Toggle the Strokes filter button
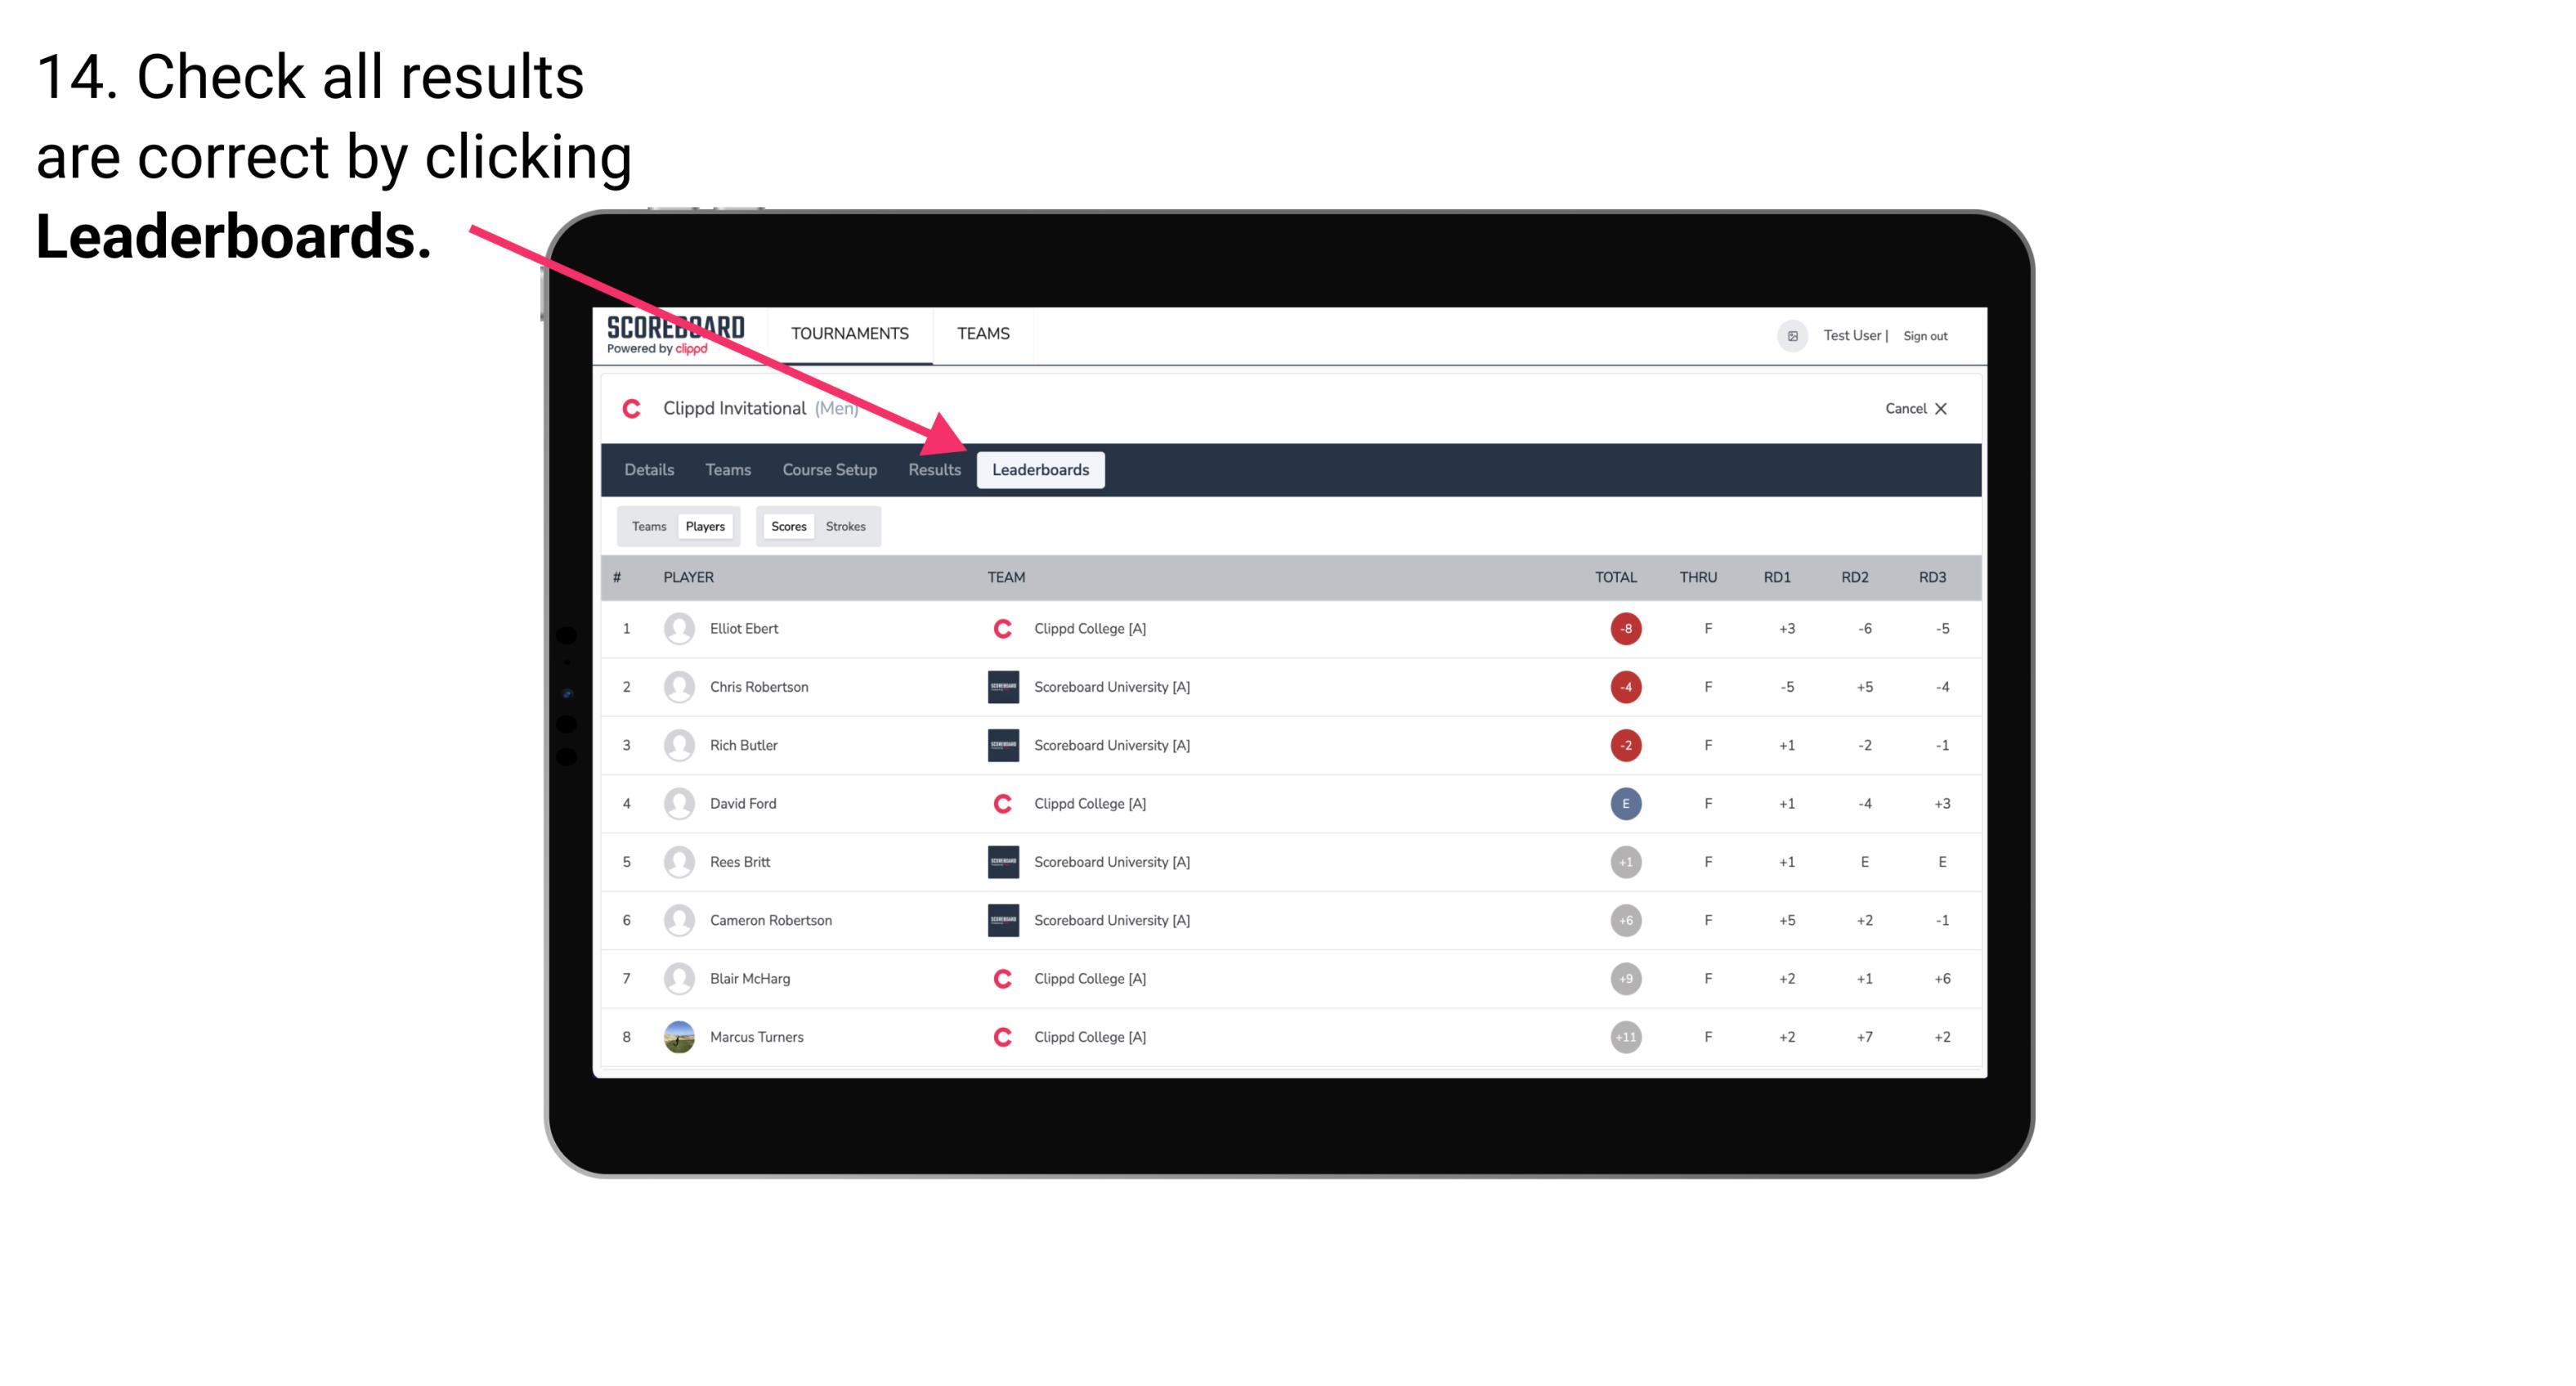Viewport: 2576px width, 1386px height. pos(848,526)
